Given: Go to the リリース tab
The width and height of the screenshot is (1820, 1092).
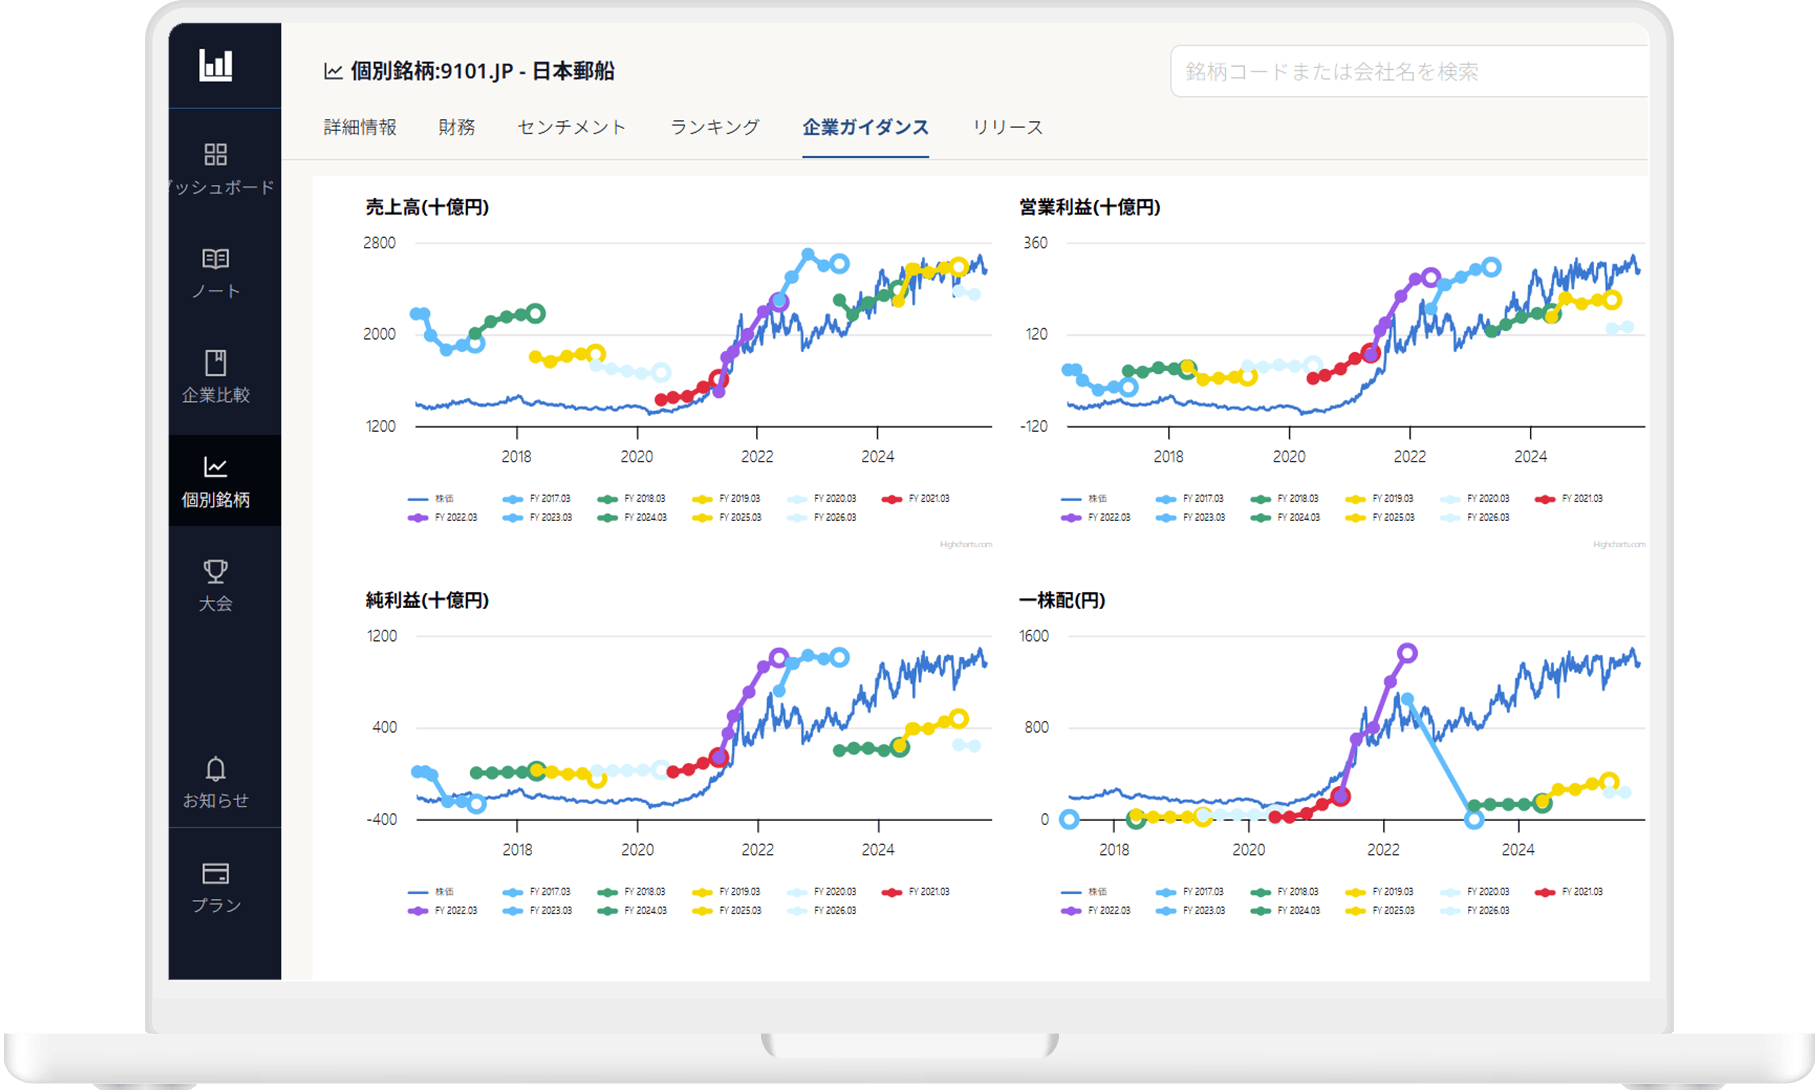Looking at the screenshot, I should pyautogui.click(x=1007, y=127).
